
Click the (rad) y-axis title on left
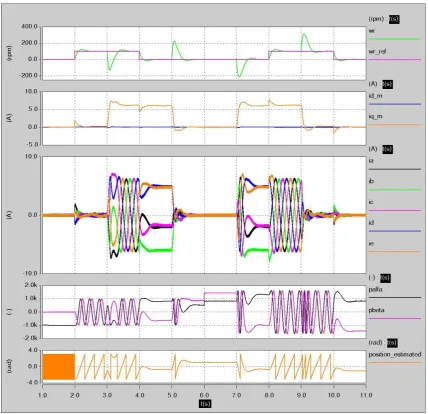pyautogui.click(x=9, y=366)
